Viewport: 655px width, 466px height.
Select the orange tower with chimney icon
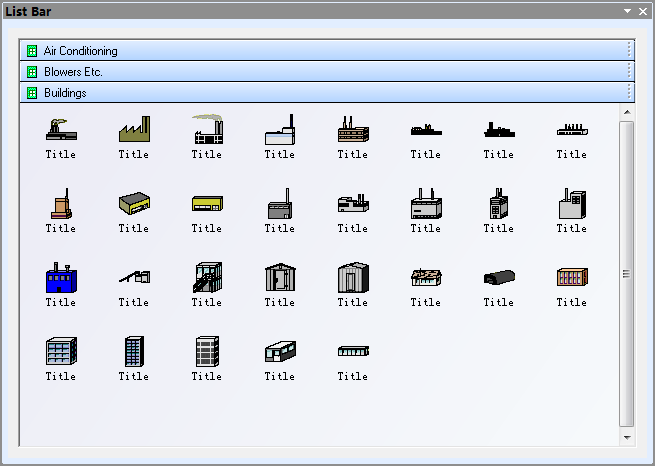[60, 203]
